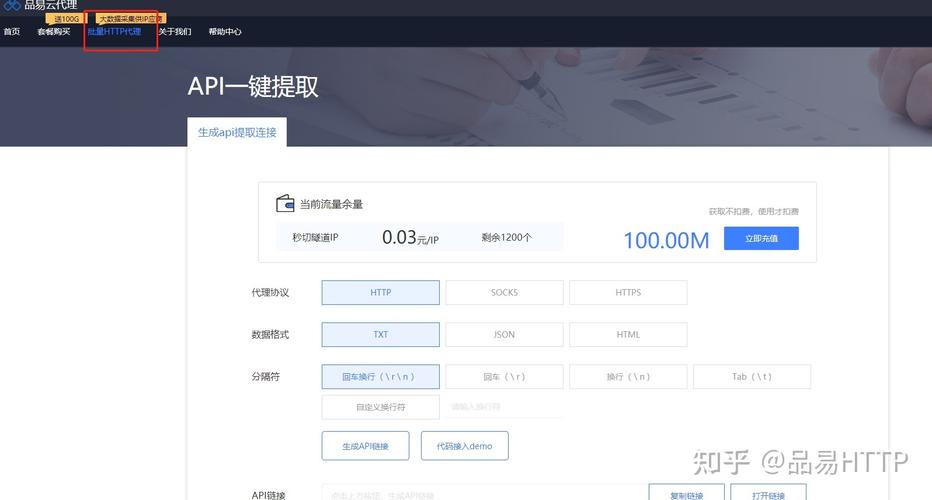932x500 pixels.
Task: Click the 100.00M balance value
Action: (666, 240)
